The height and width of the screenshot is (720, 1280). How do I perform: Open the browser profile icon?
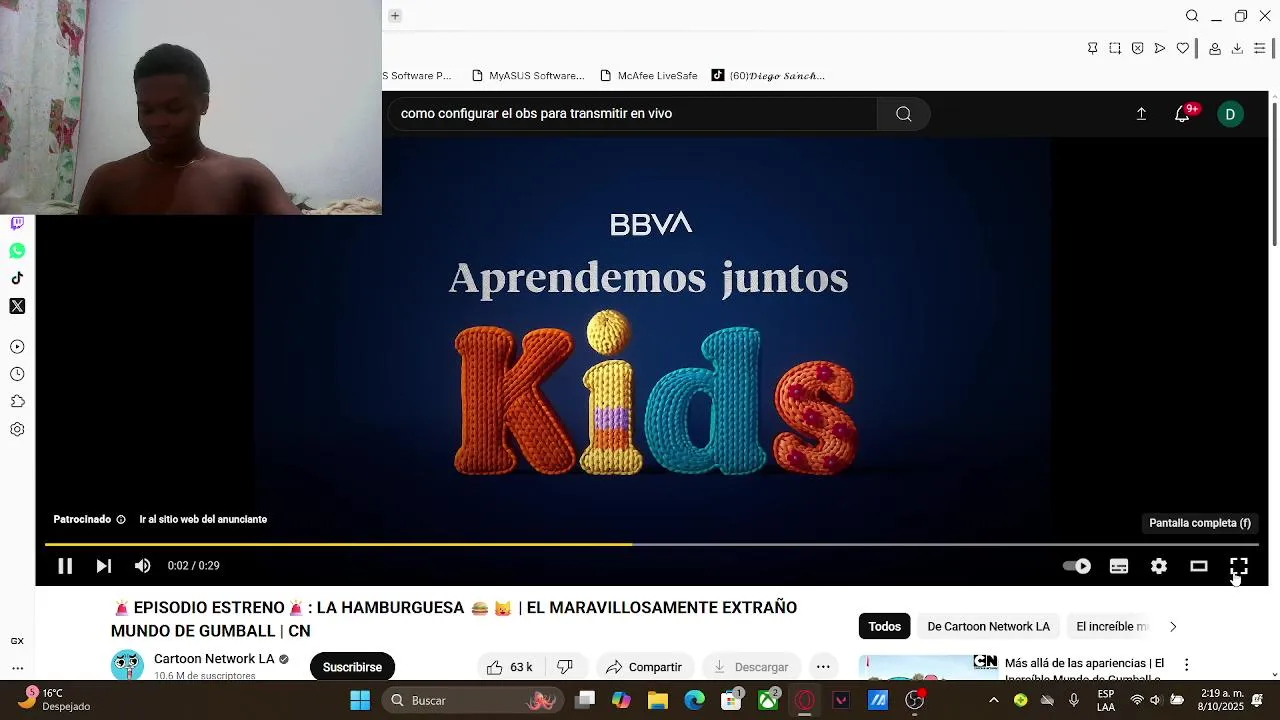click(1214, 48)
